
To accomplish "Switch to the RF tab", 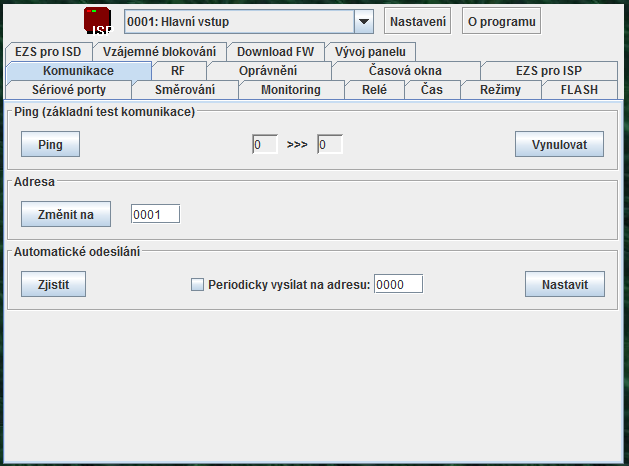I will (177, 71).
